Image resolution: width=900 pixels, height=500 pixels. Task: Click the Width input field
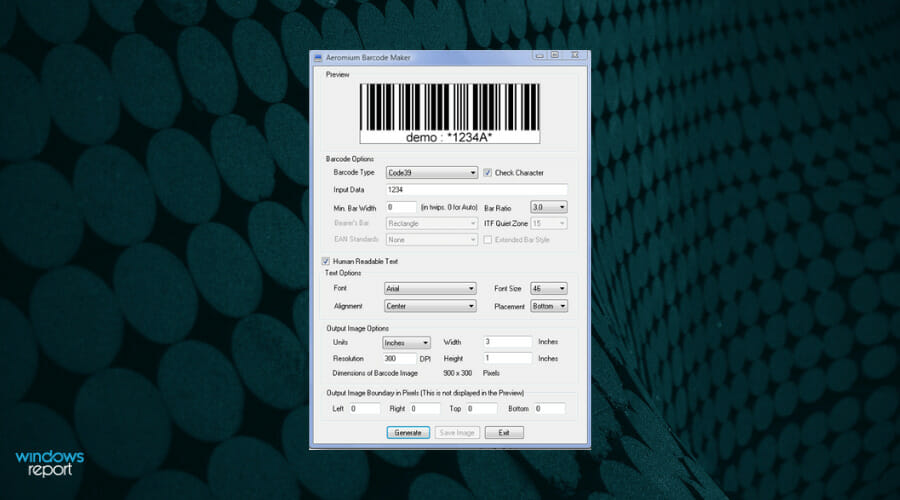(507, 342)
